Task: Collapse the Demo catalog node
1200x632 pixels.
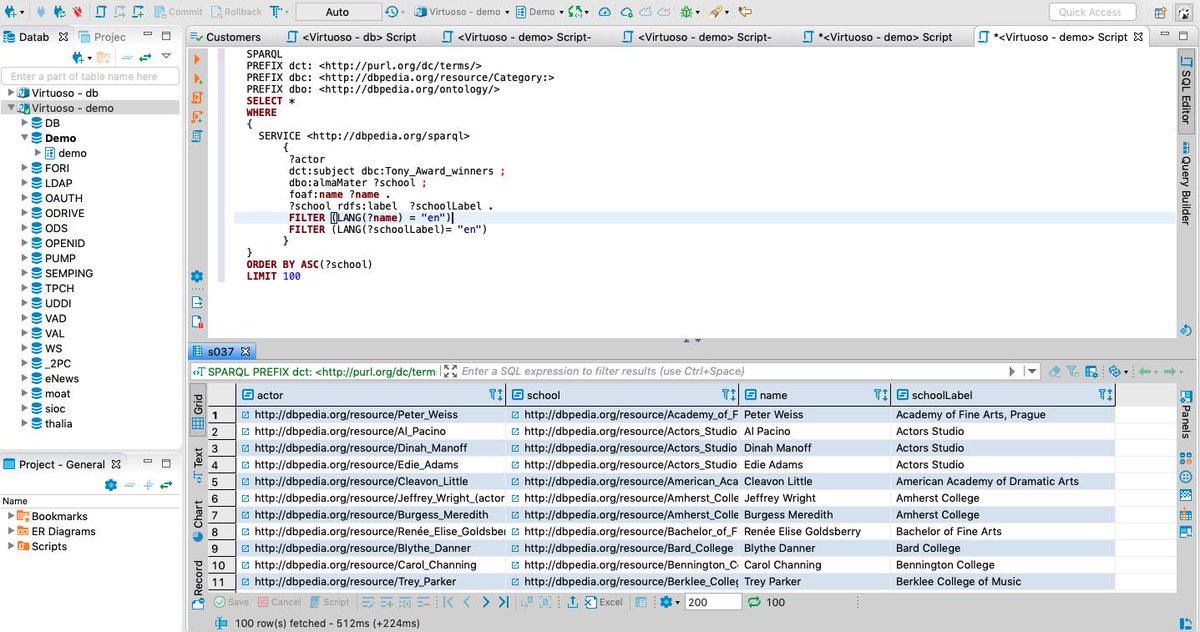Action: [x=24, y=138]
